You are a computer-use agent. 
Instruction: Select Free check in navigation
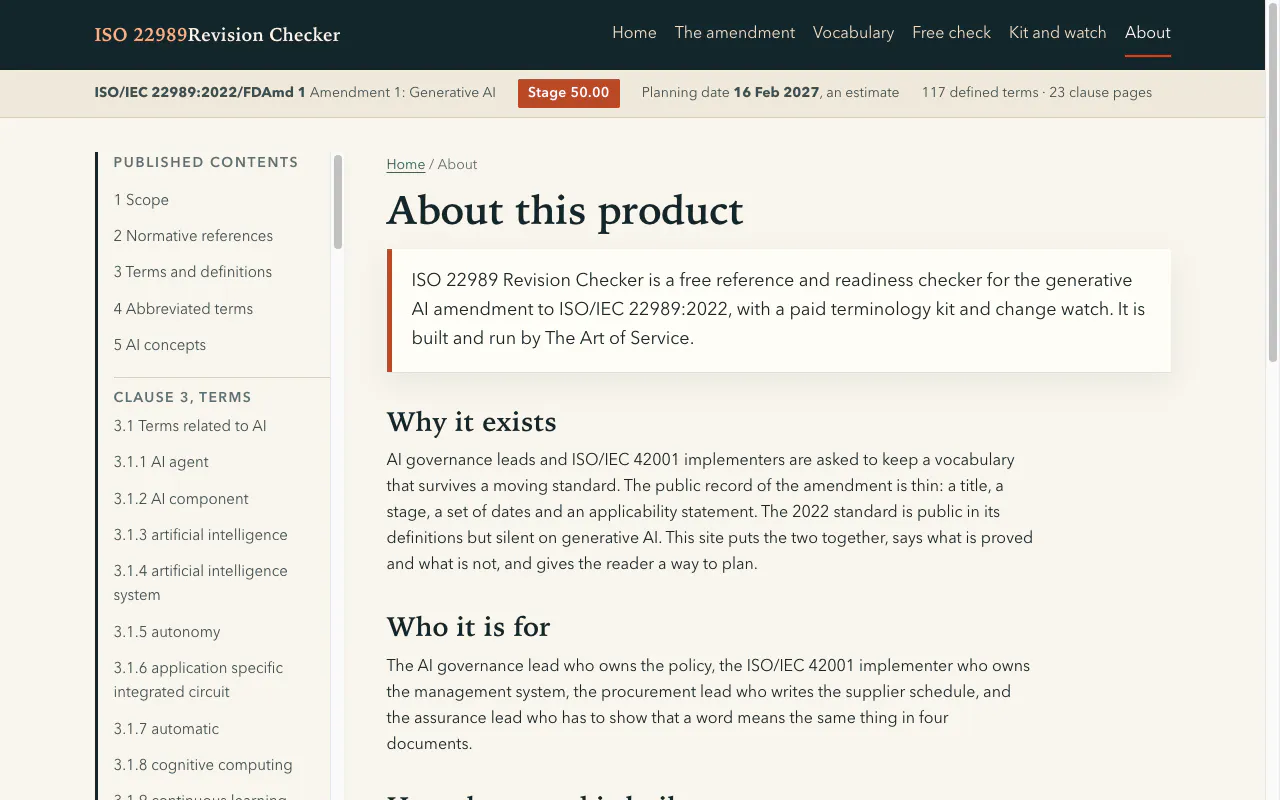point(951,33)
